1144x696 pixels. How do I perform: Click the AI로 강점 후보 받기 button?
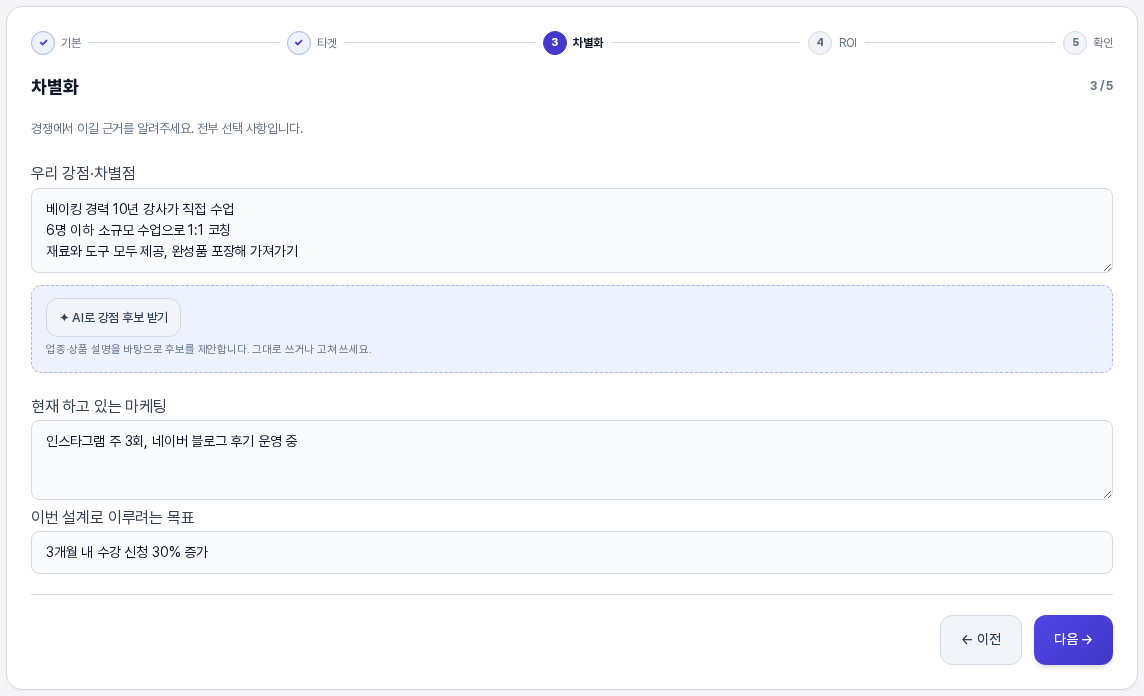pos(113,317)
